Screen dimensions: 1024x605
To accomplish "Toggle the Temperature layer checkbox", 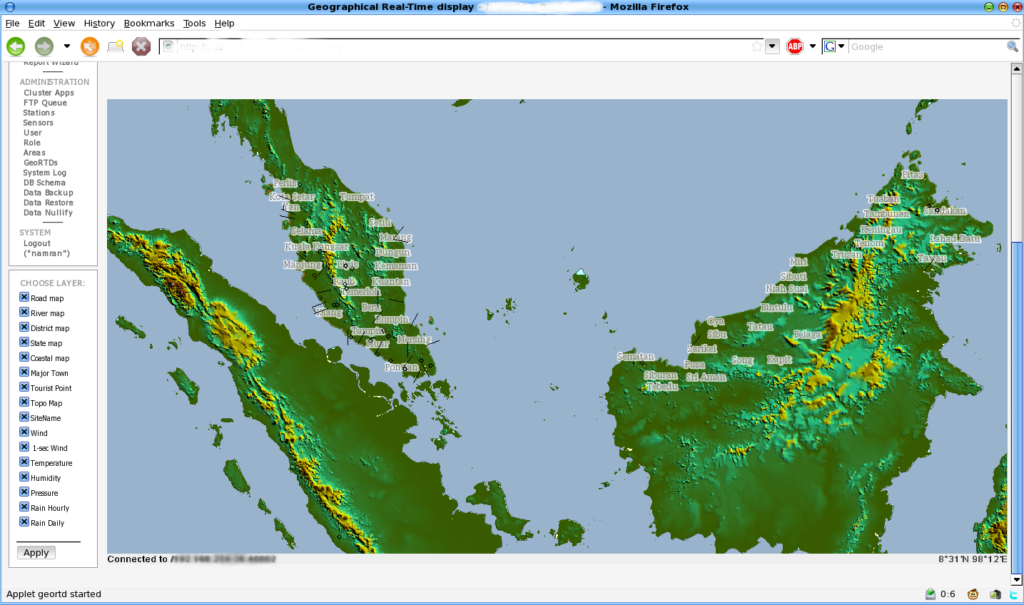I will coord(24,462).
